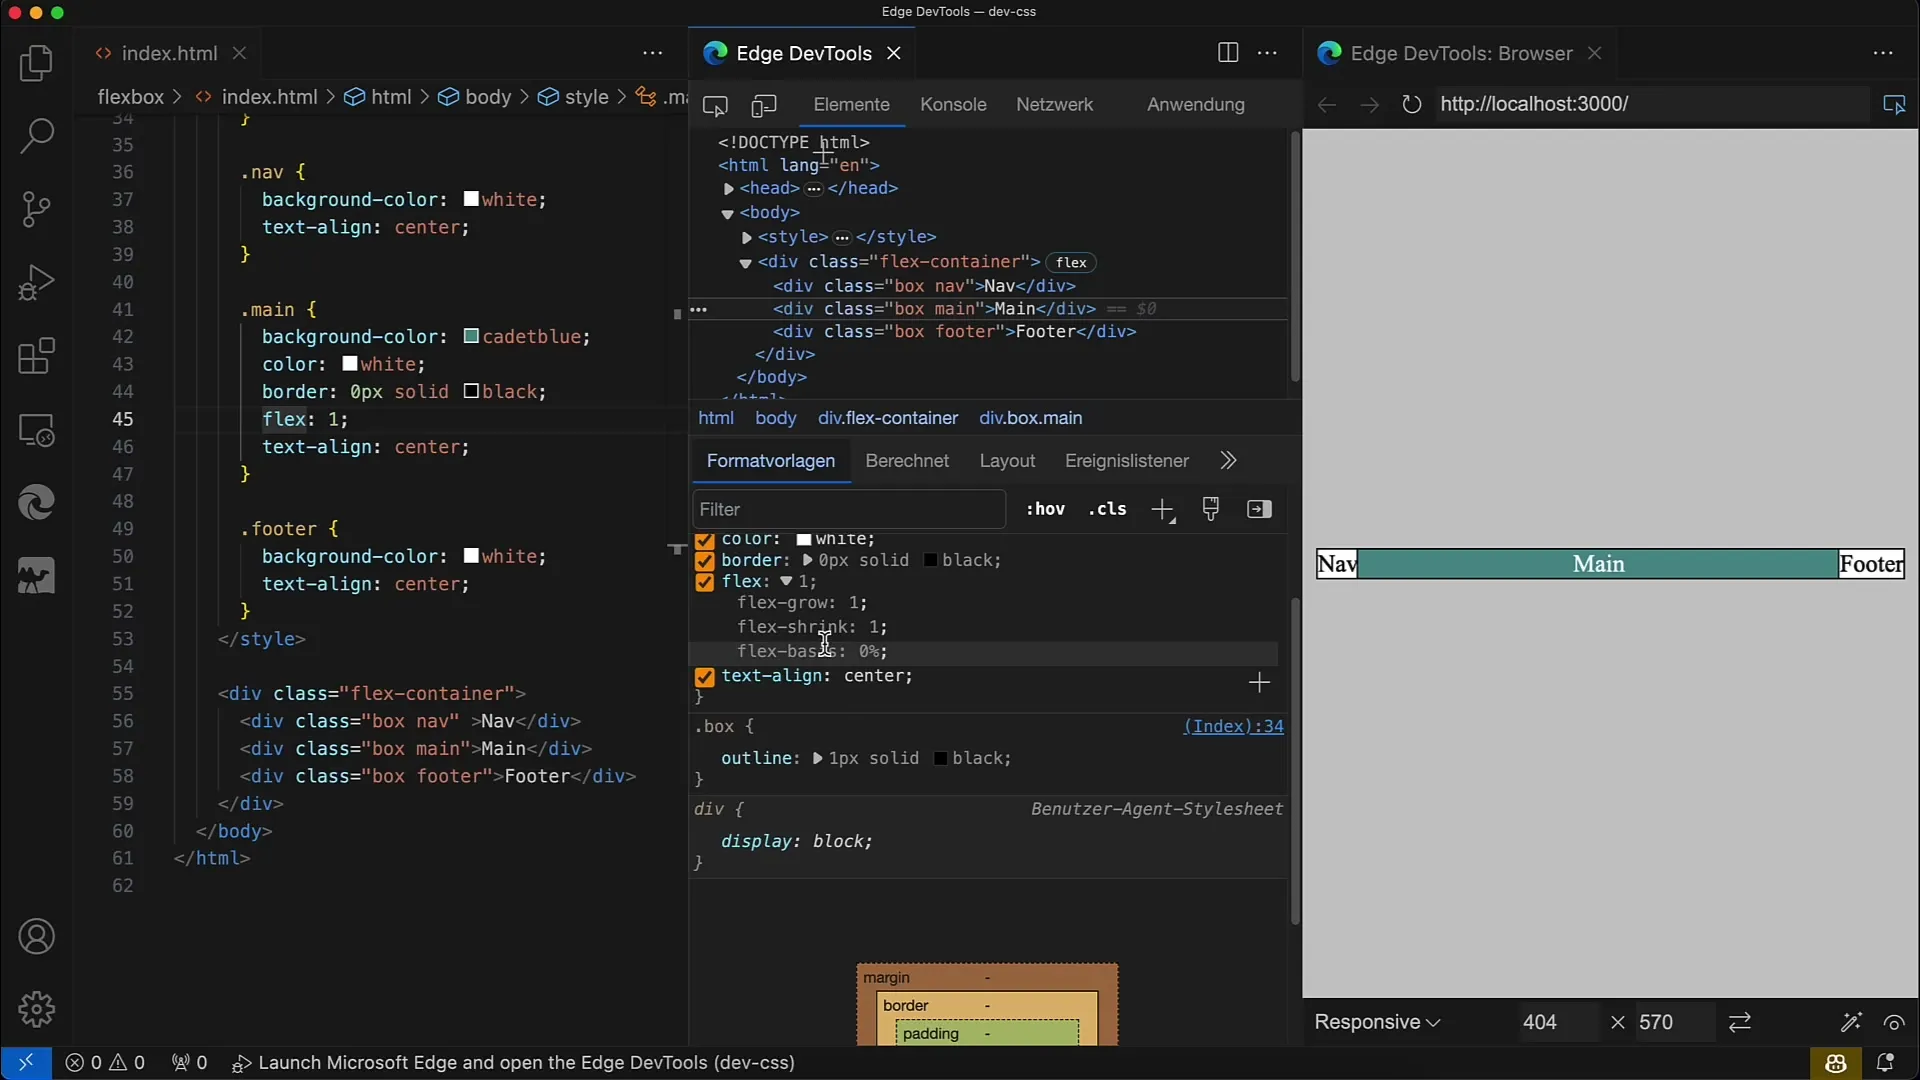The width and height of the screenshot is (1920, 1080).
Task: Select div.flex-container in DevTools breadcrumb
Action: [888, 418]
